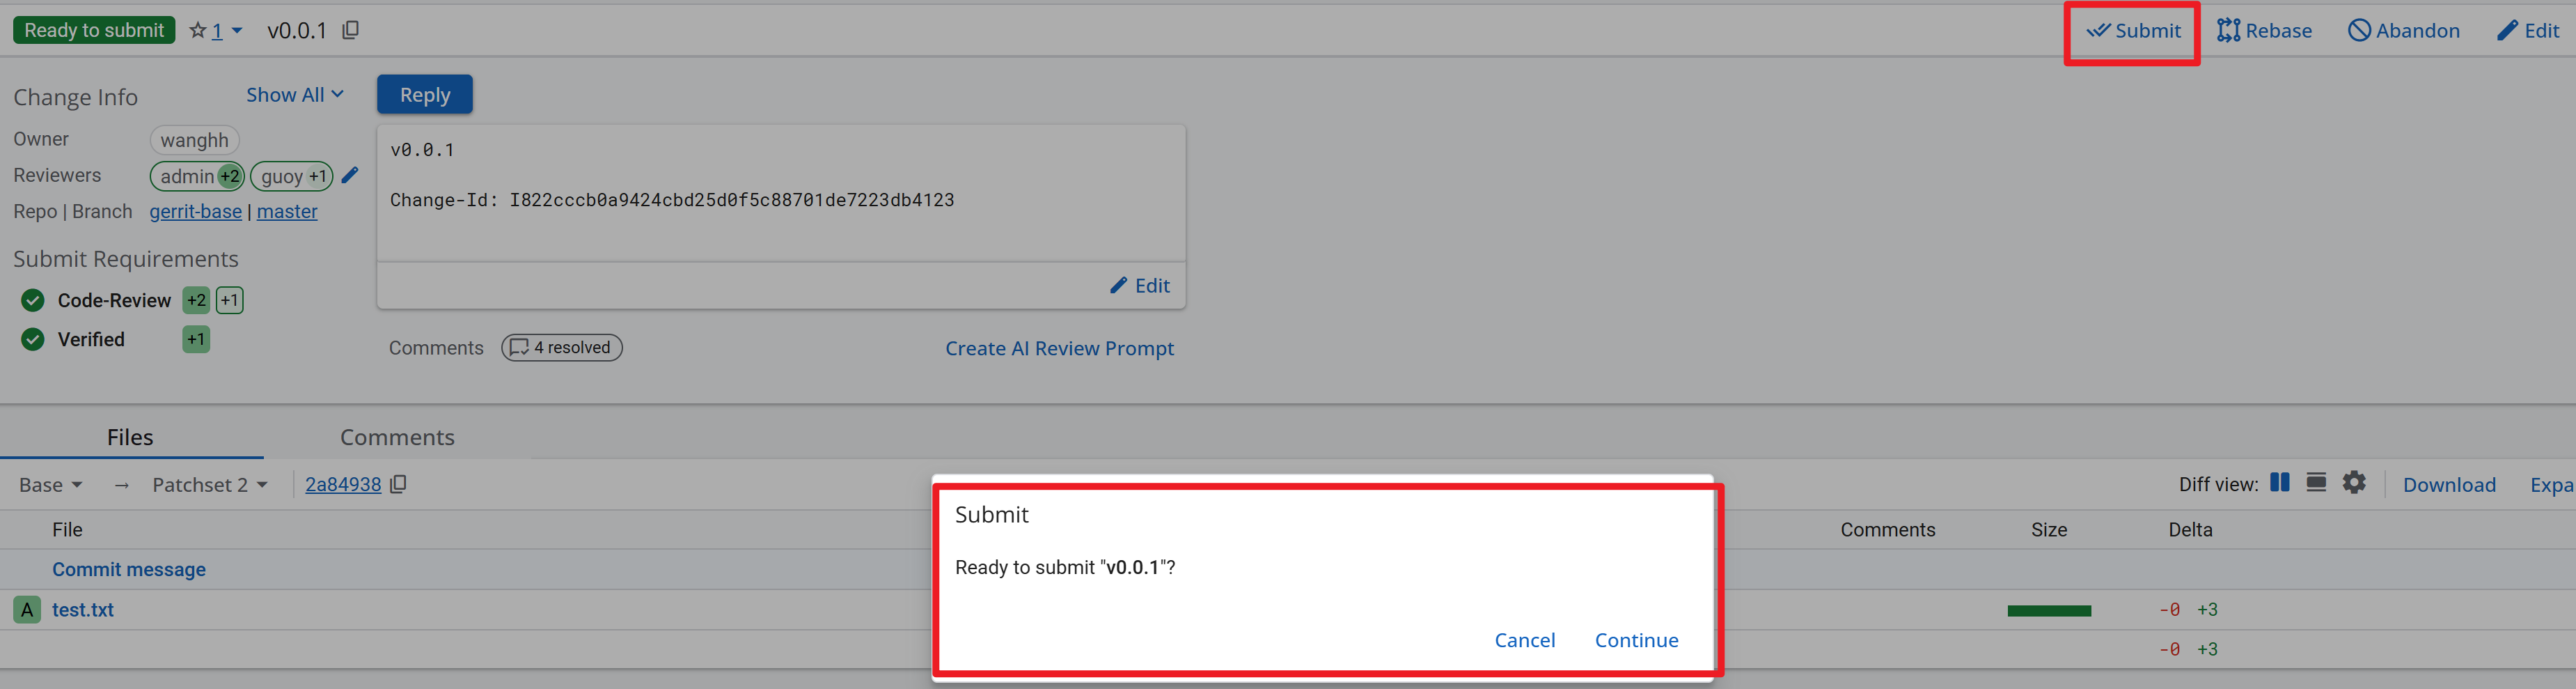Open the gerrit-base repo link
The image size is (2576, 689).
195,212
